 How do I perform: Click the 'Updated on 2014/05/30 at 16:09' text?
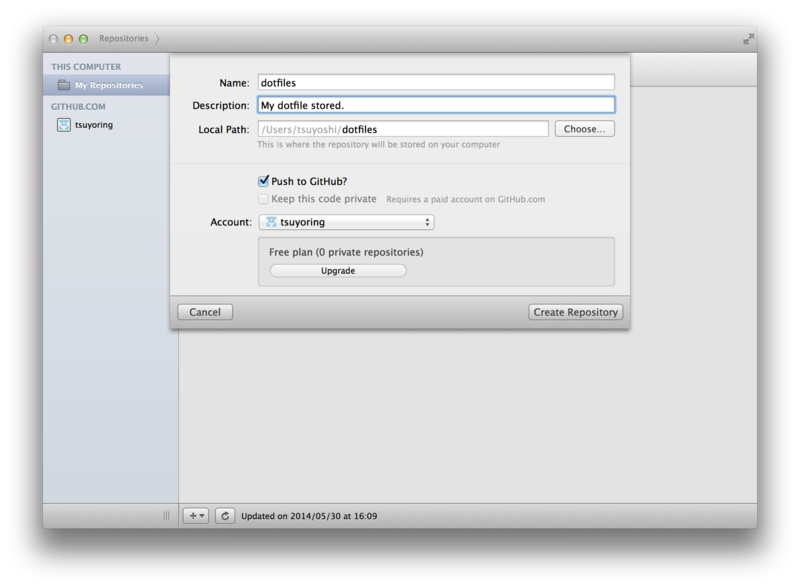[309, 516]
